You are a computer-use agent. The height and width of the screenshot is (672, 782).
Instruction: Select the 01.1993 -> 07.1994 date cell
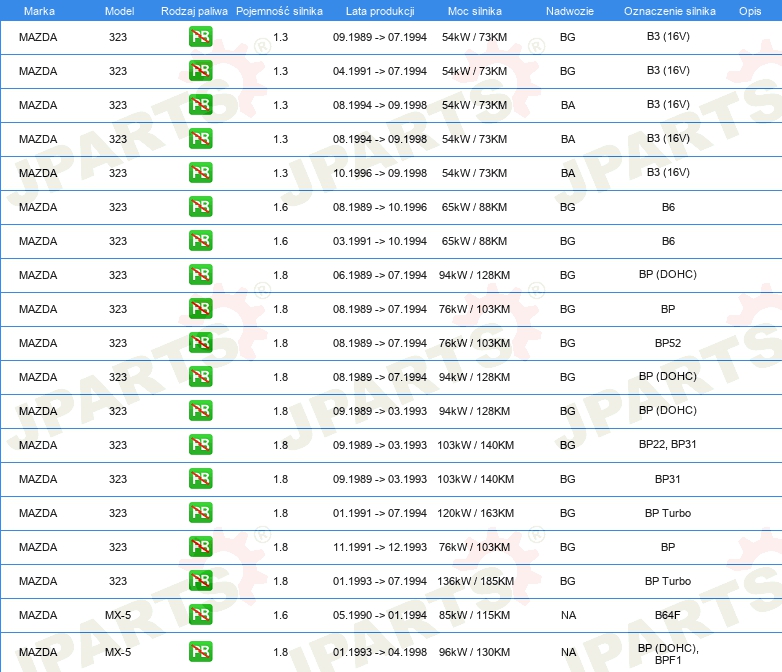[x=380, y=581]
